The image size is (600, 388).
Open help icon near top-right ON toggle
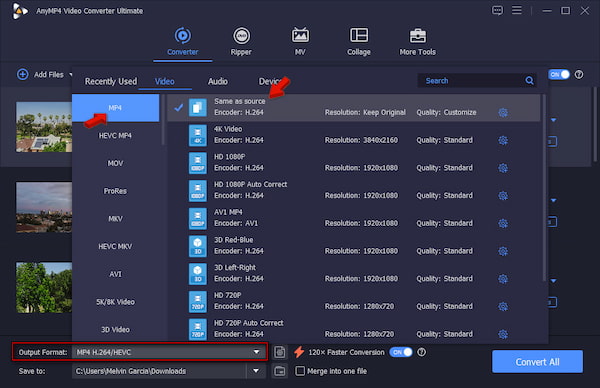tap(579, 74)
